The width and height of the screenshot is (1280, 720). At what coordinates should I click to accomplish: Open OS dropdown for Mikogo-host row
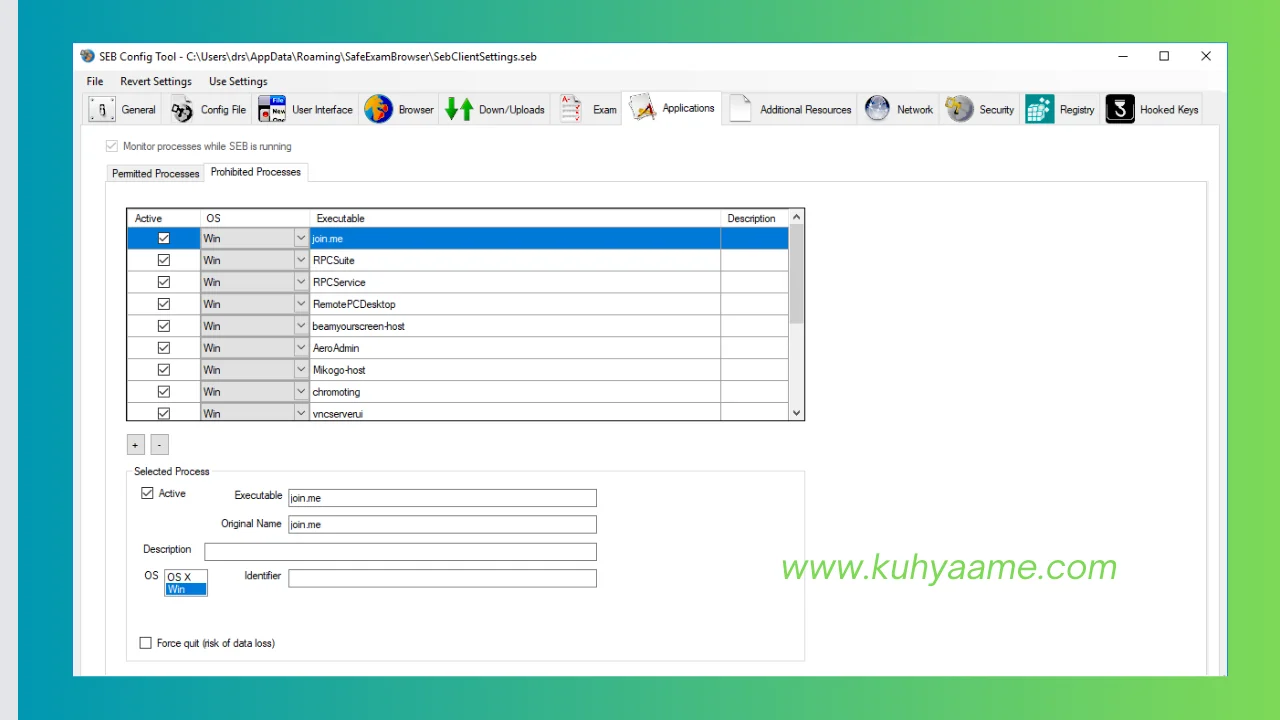click(301, 370)
